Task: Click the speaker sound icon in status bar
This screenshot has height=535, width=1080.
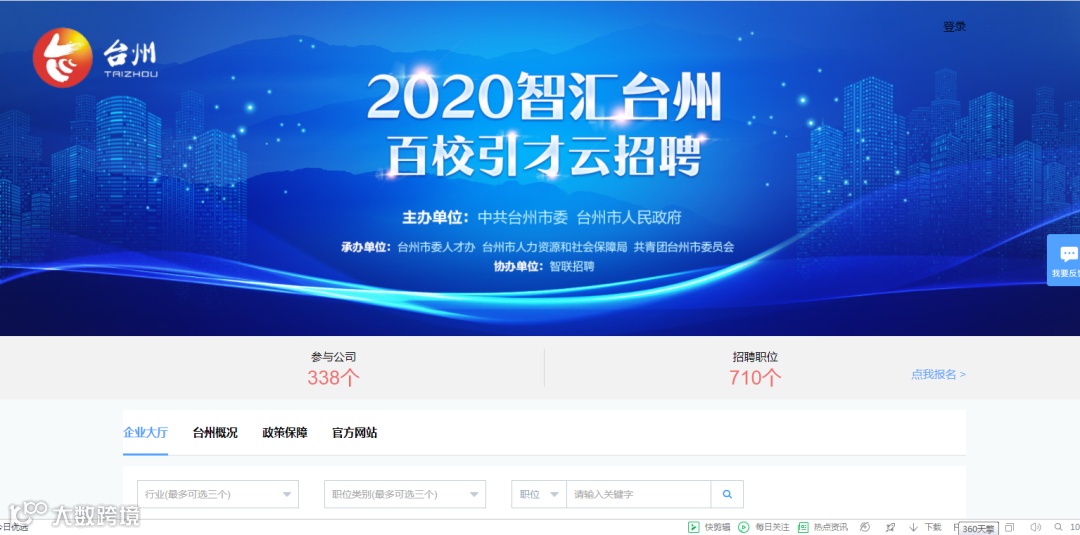Action: click(1035, 527)
